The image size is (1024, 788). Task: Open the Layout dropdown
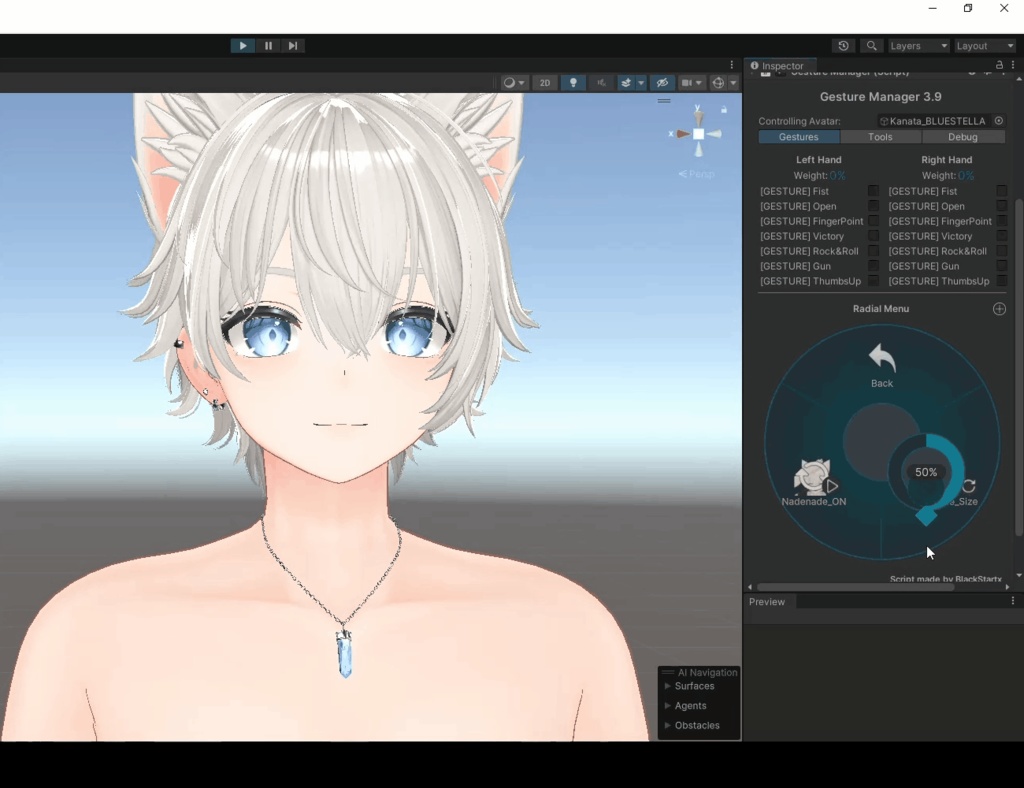pyautogui.click(x=984, y=45)
